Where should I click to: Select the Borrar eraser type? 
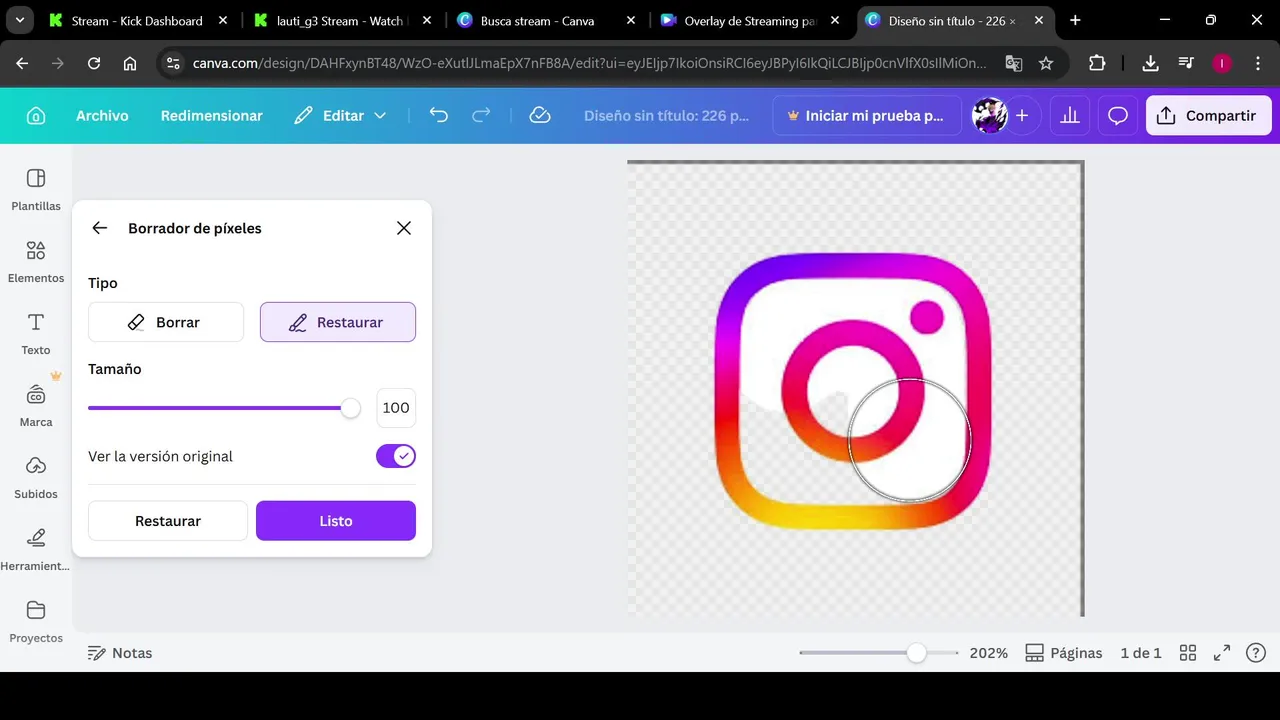tap(166, 322)
